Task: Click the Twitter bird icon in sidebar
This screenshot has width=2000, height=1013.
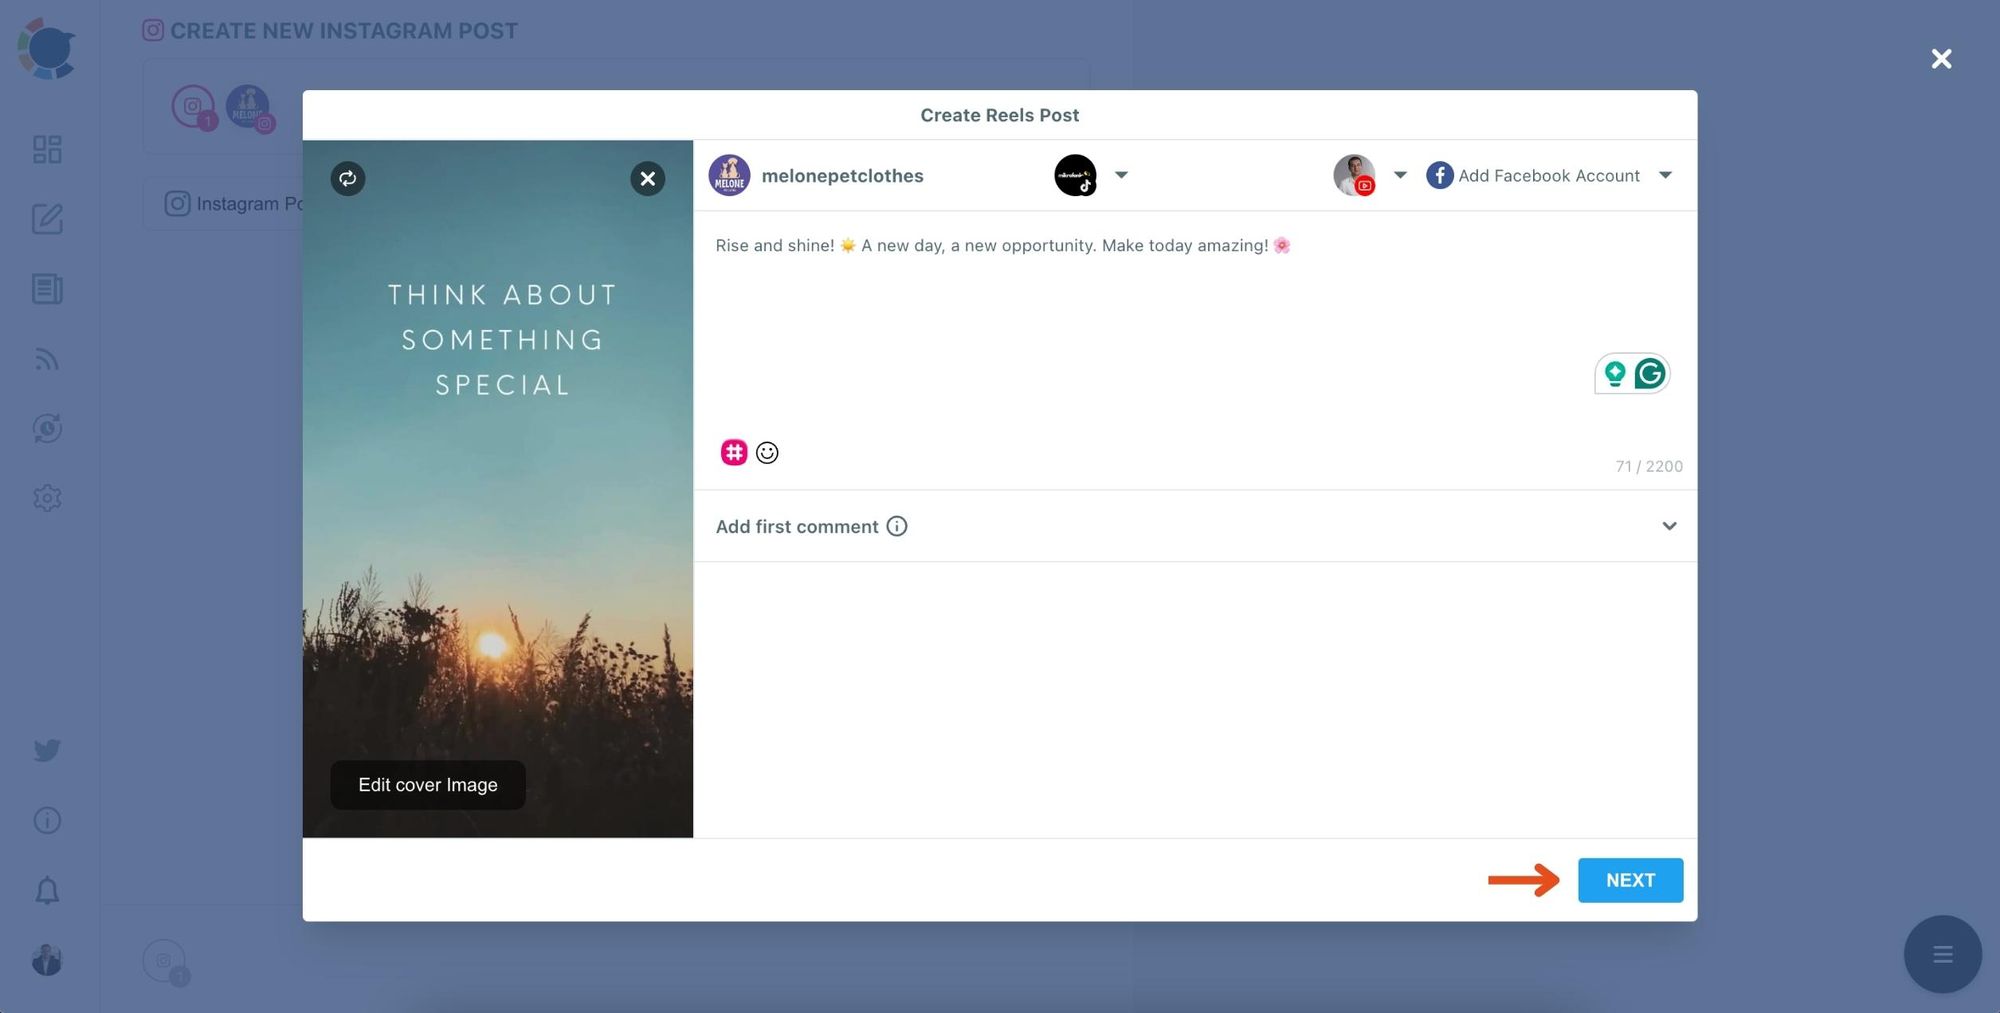Action: [47, 750]
